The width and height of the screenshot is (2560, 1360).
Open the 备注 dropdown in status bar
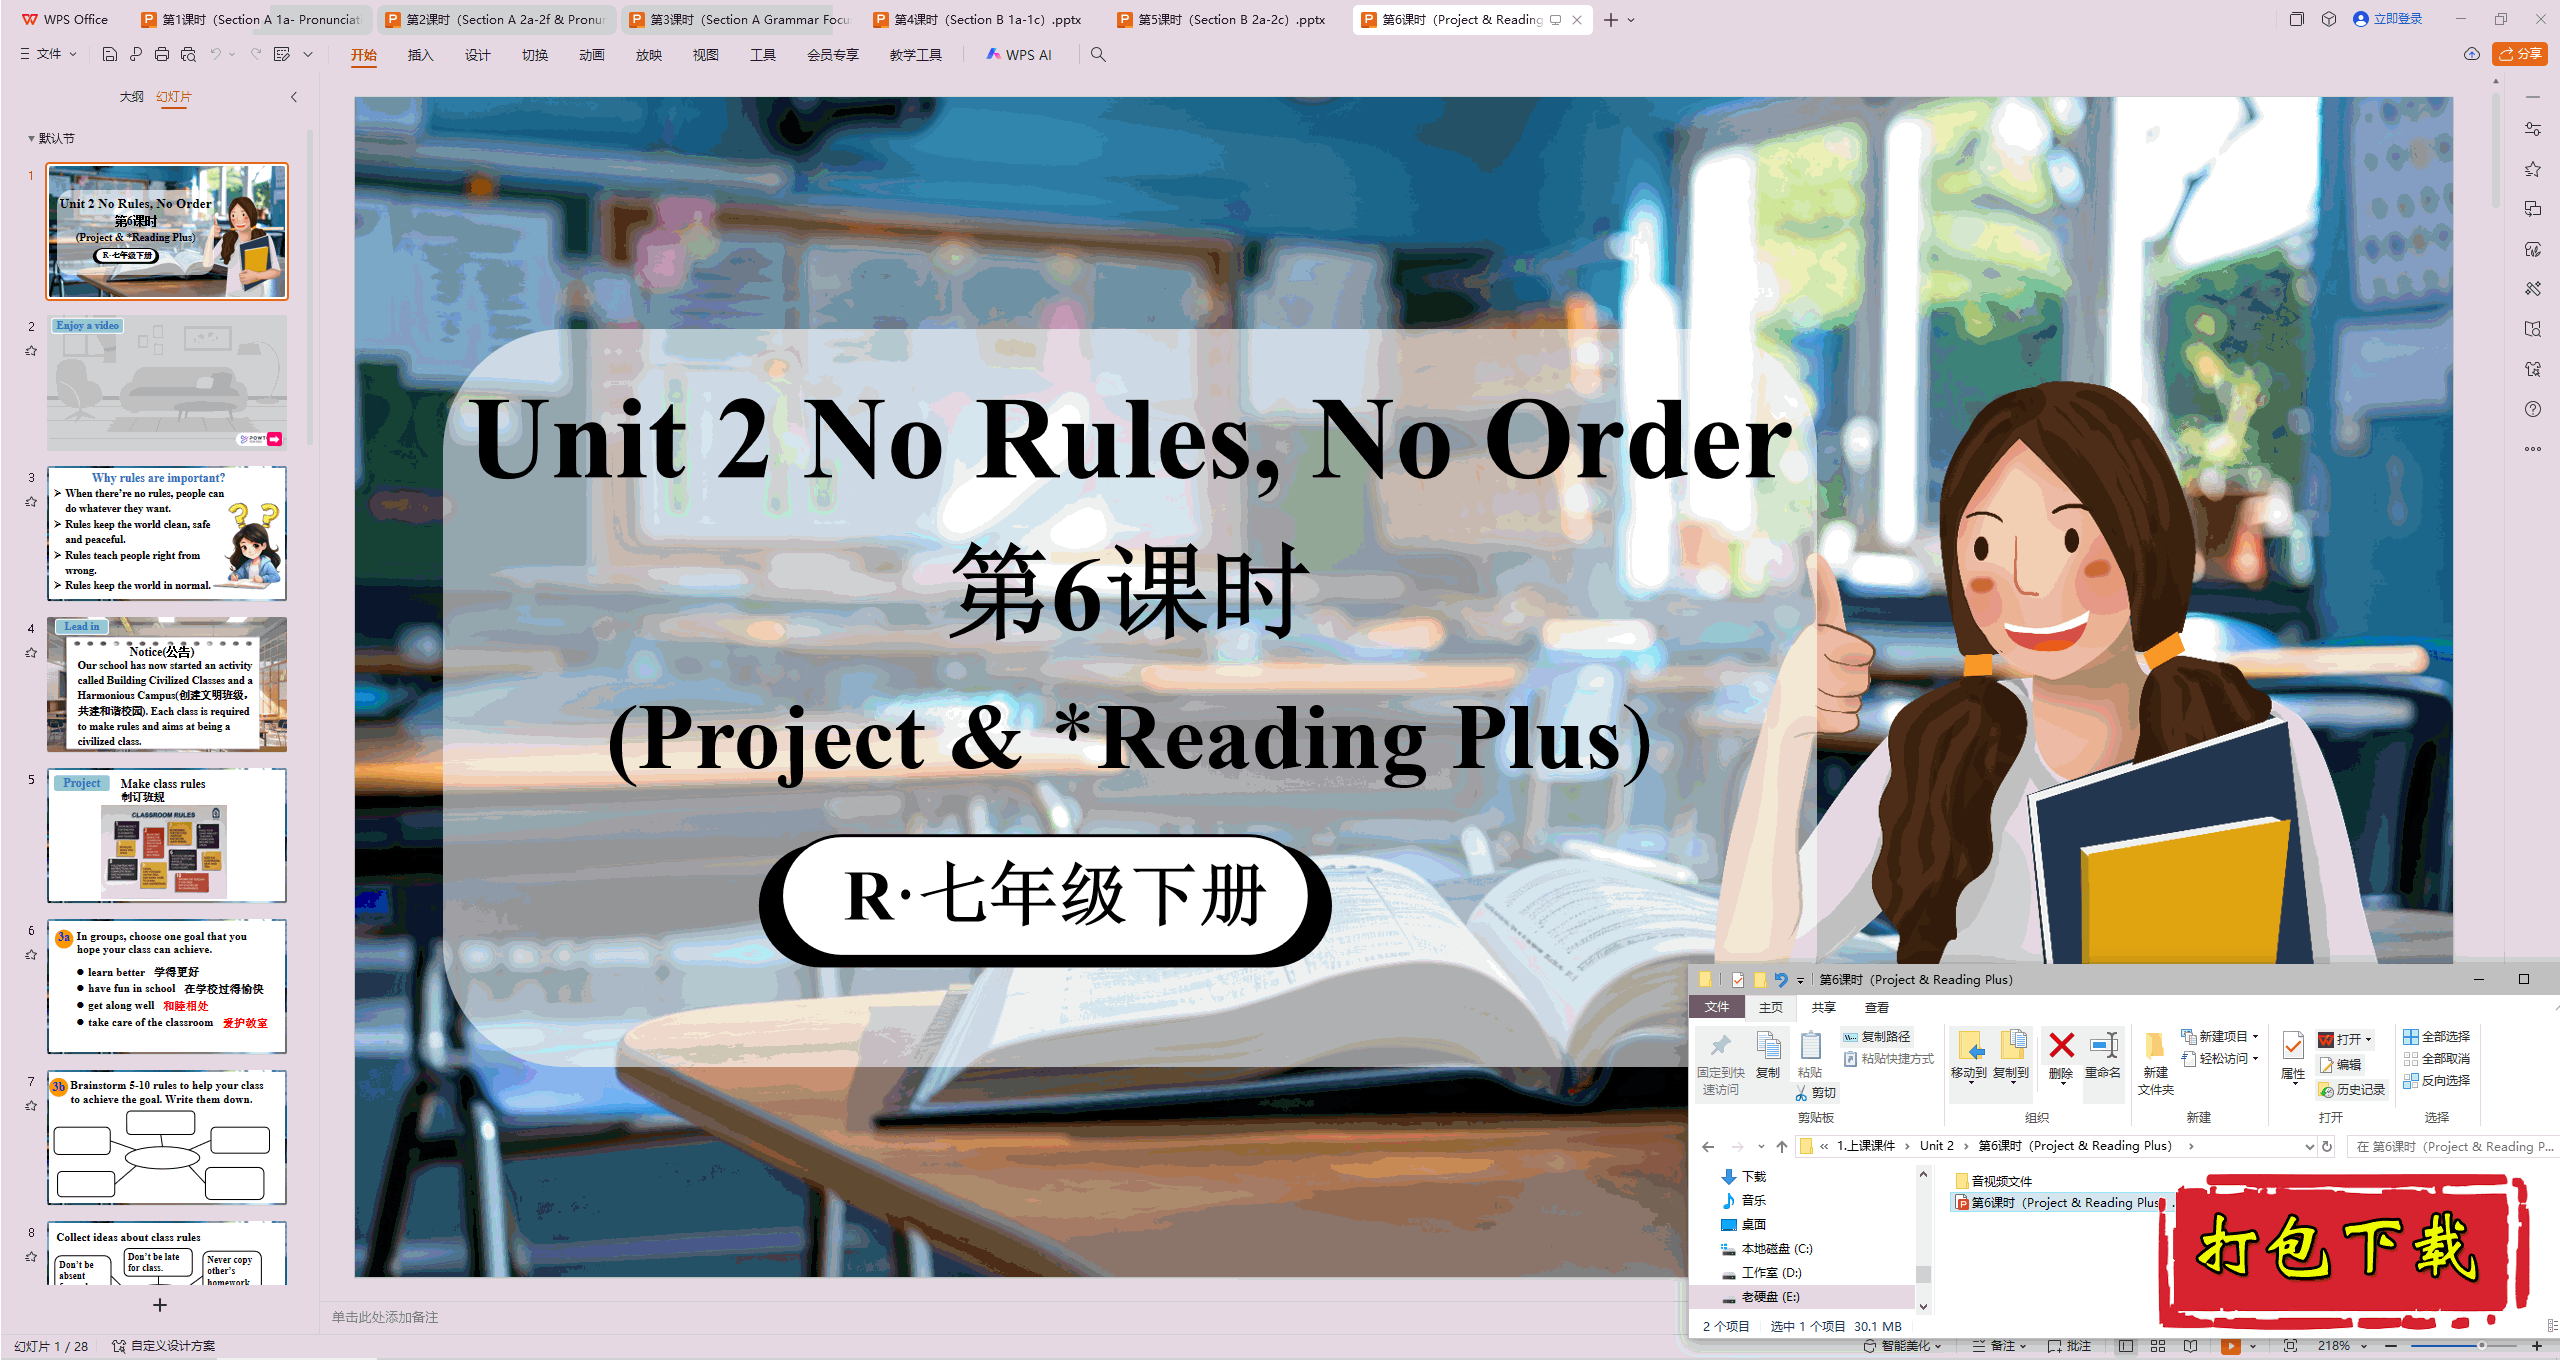click(x=1999, y=1346)
